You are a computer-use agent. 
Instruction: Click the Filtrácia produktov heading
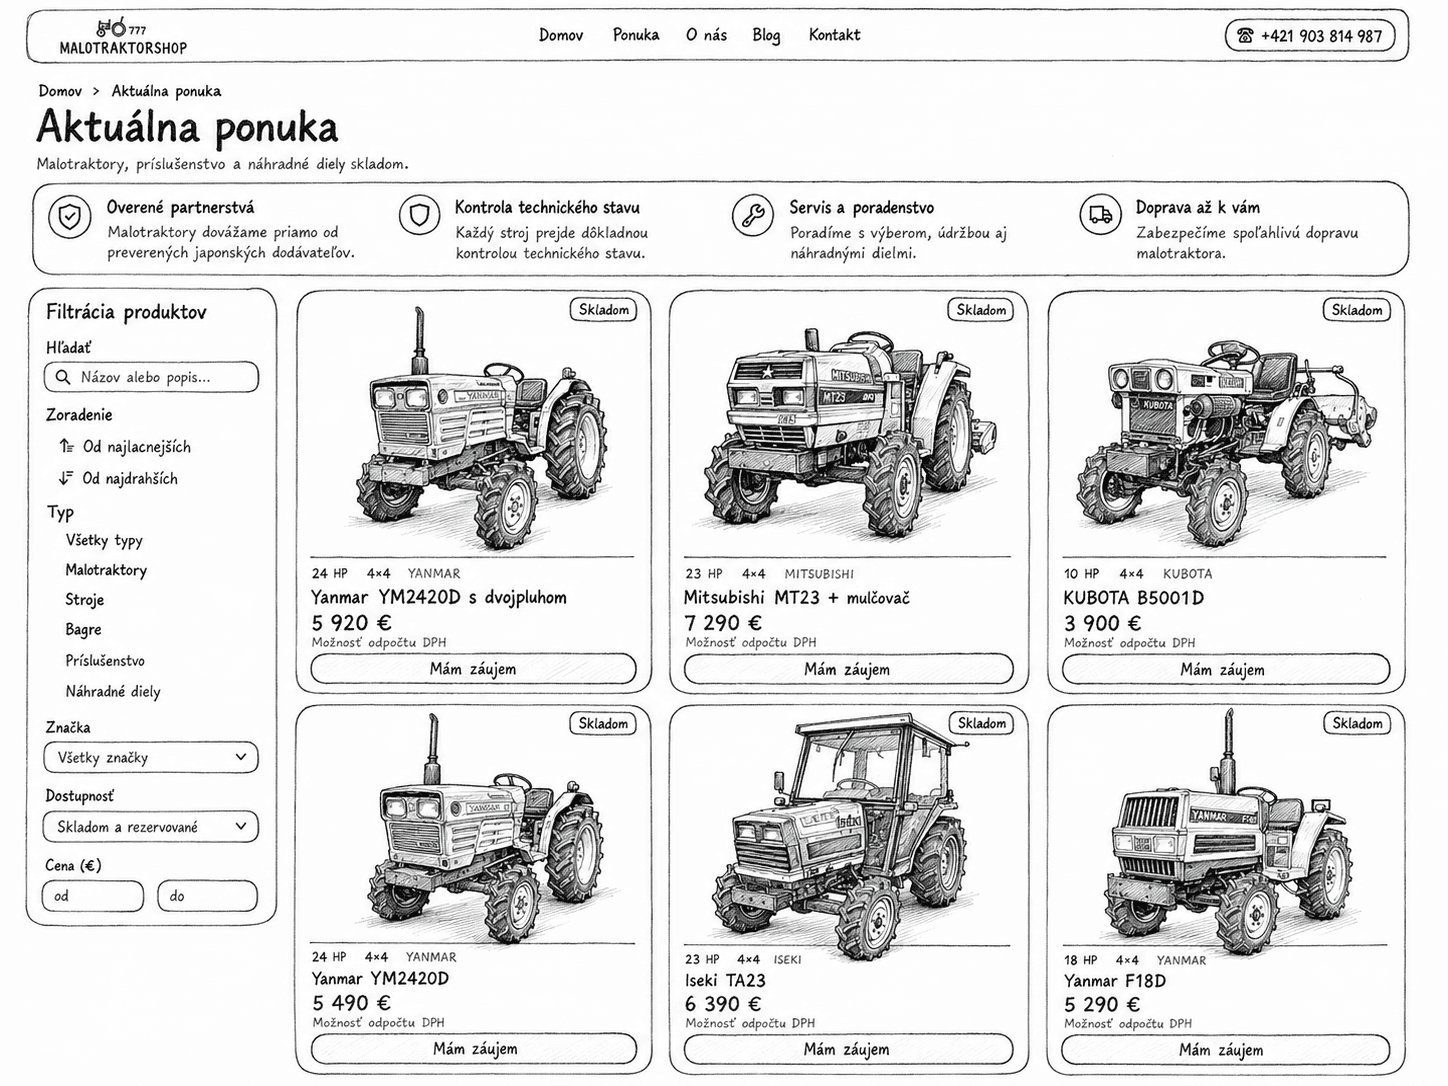(126, 312)
